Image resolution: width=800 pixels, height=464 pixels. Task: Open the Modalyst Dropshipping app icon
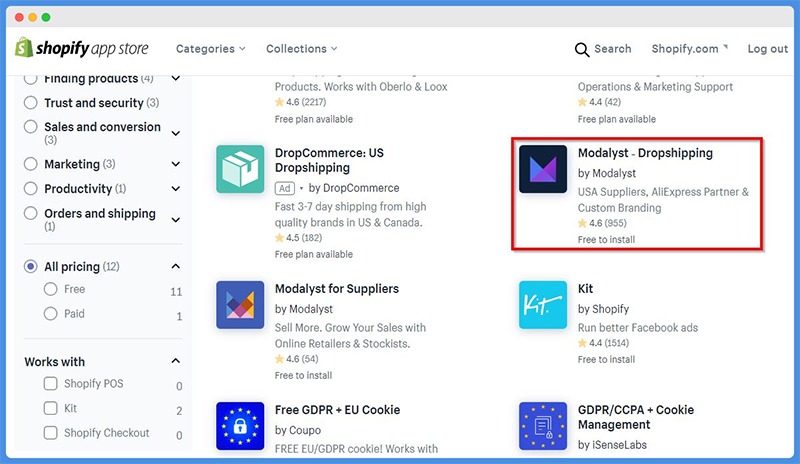tap(543, 169)
